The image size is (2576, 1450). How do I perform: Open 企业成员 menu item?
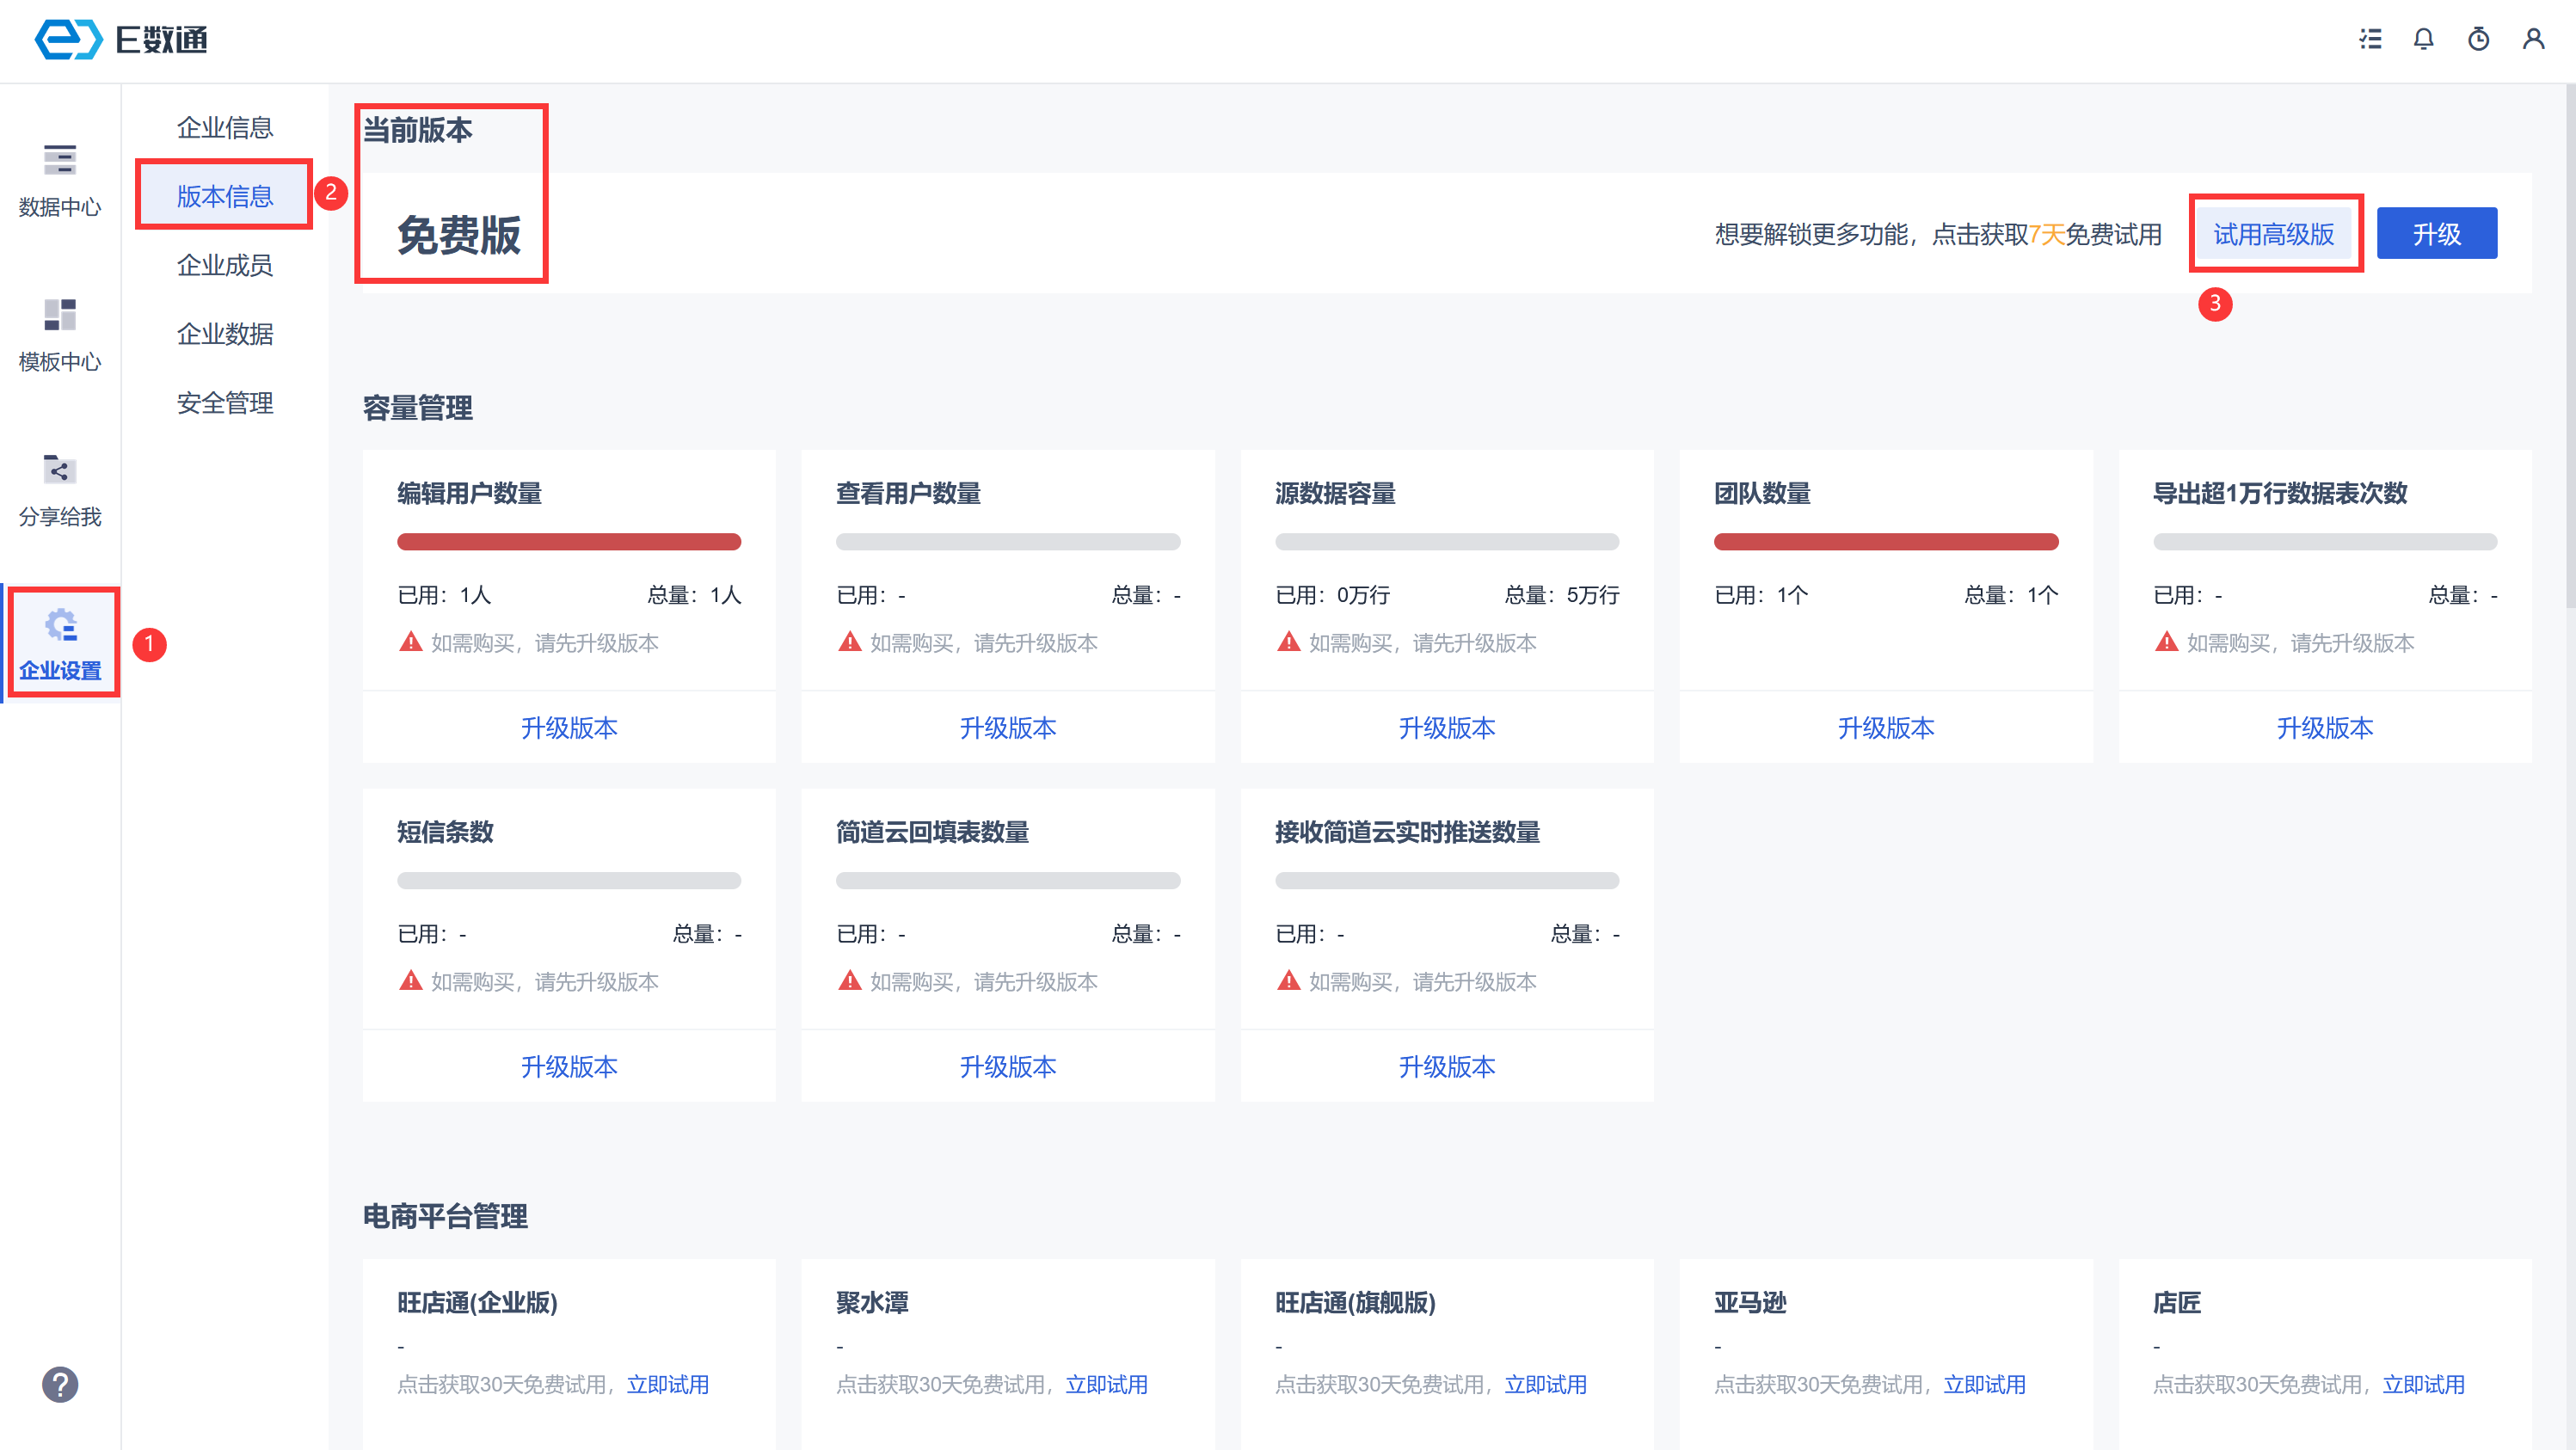225,265
